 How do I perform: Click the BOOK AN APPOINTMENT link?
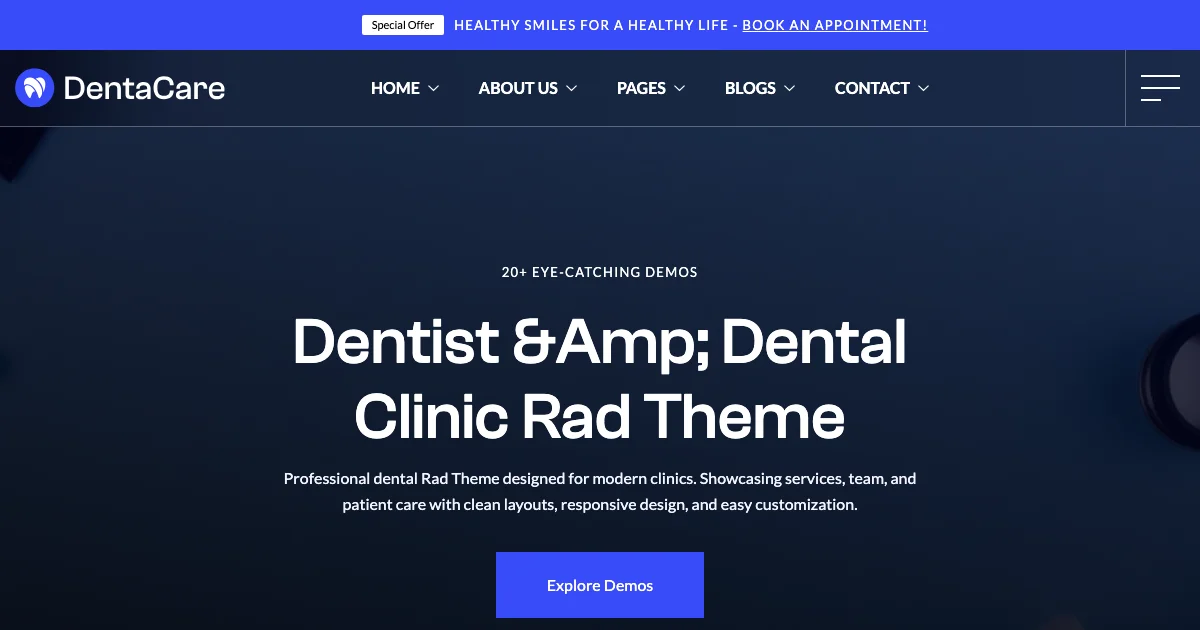[835, 25]
